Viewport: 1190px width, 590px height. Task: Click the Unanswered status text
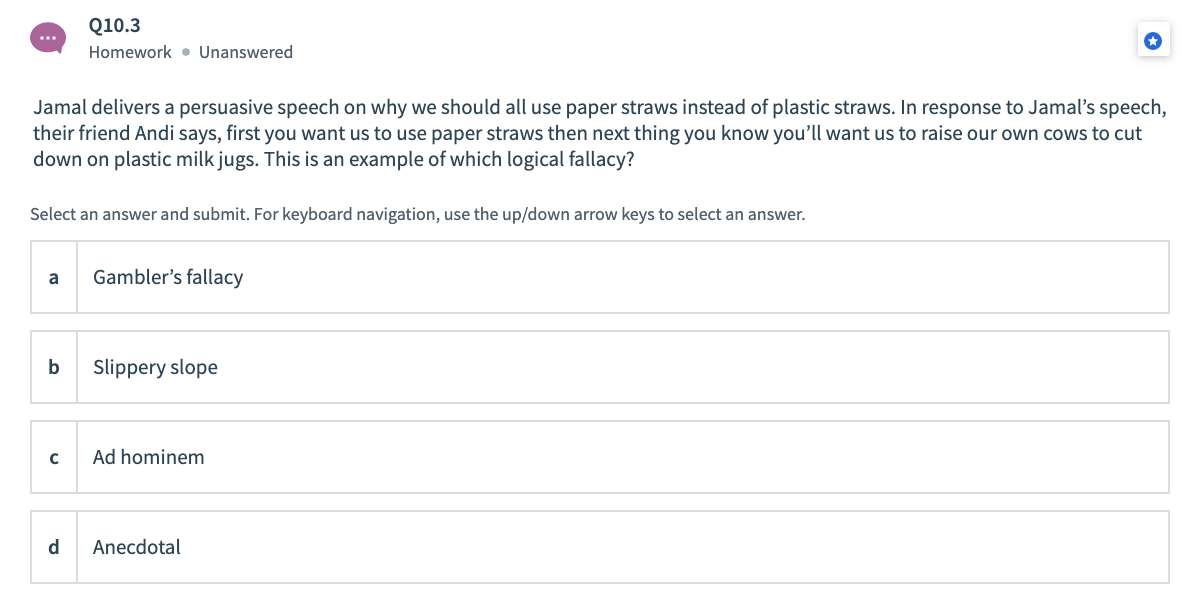point(246,52)
